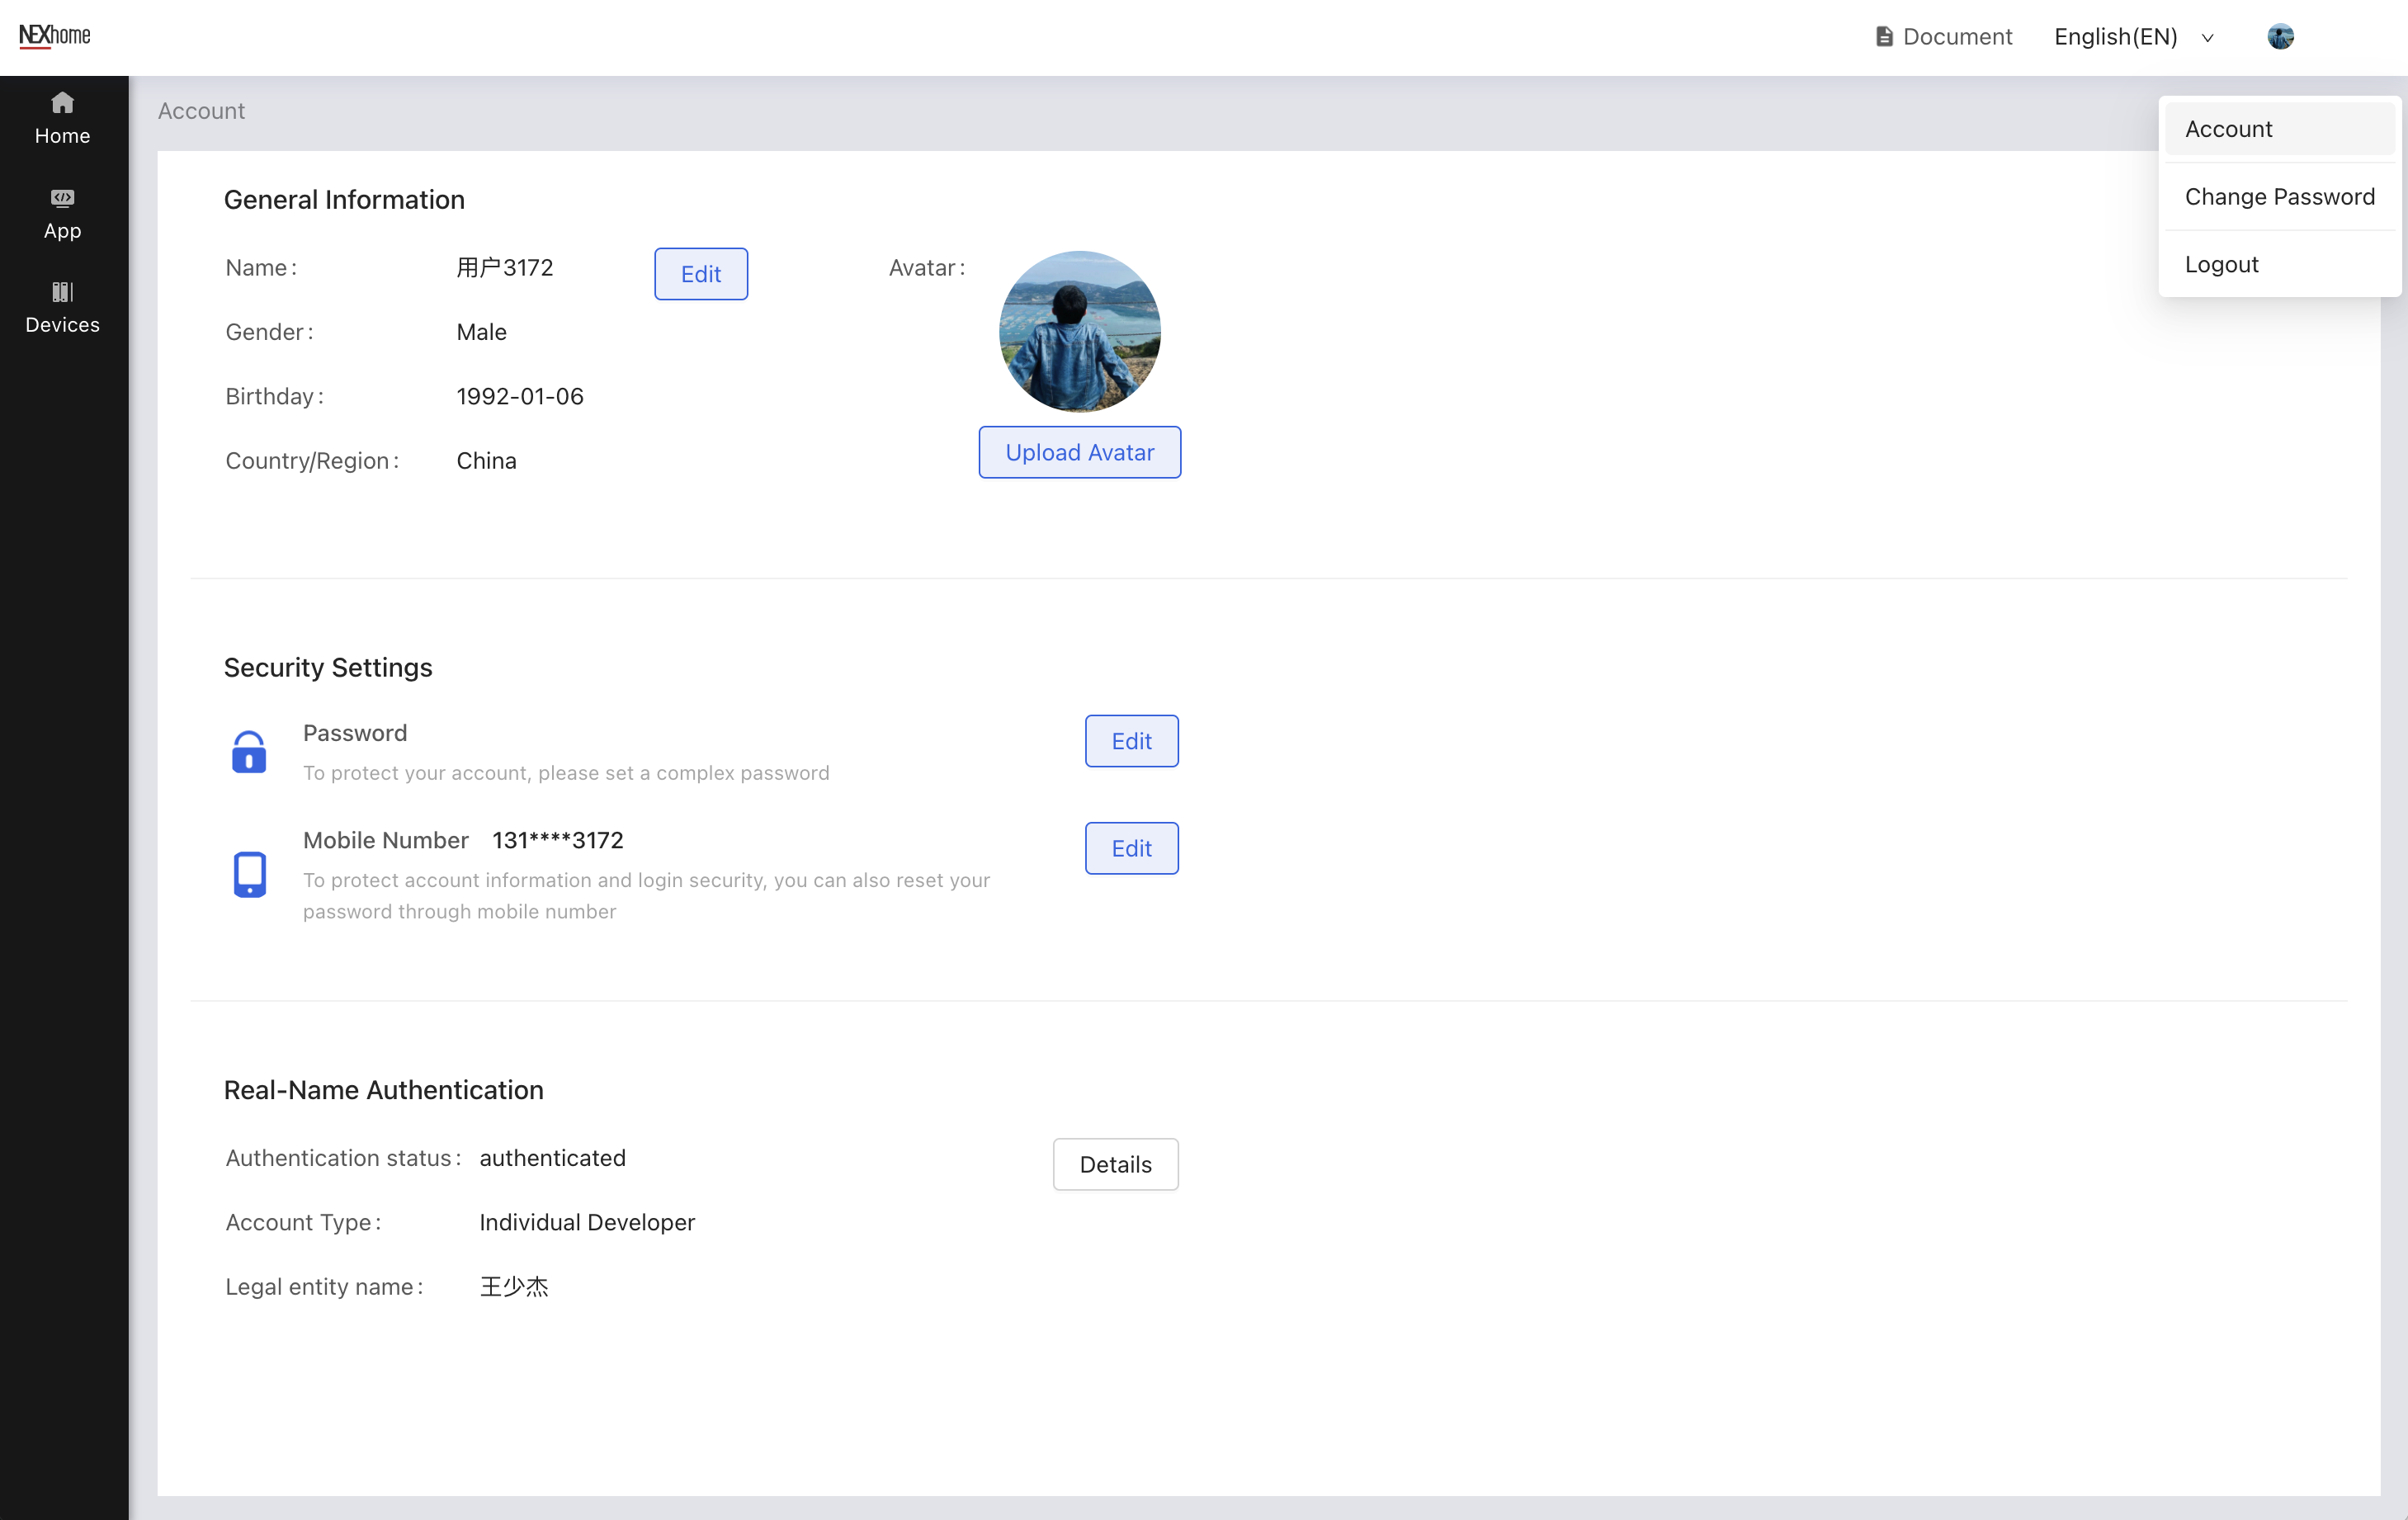
Task: Click Edit button for Mobile Number
Action: point(1131,848)
